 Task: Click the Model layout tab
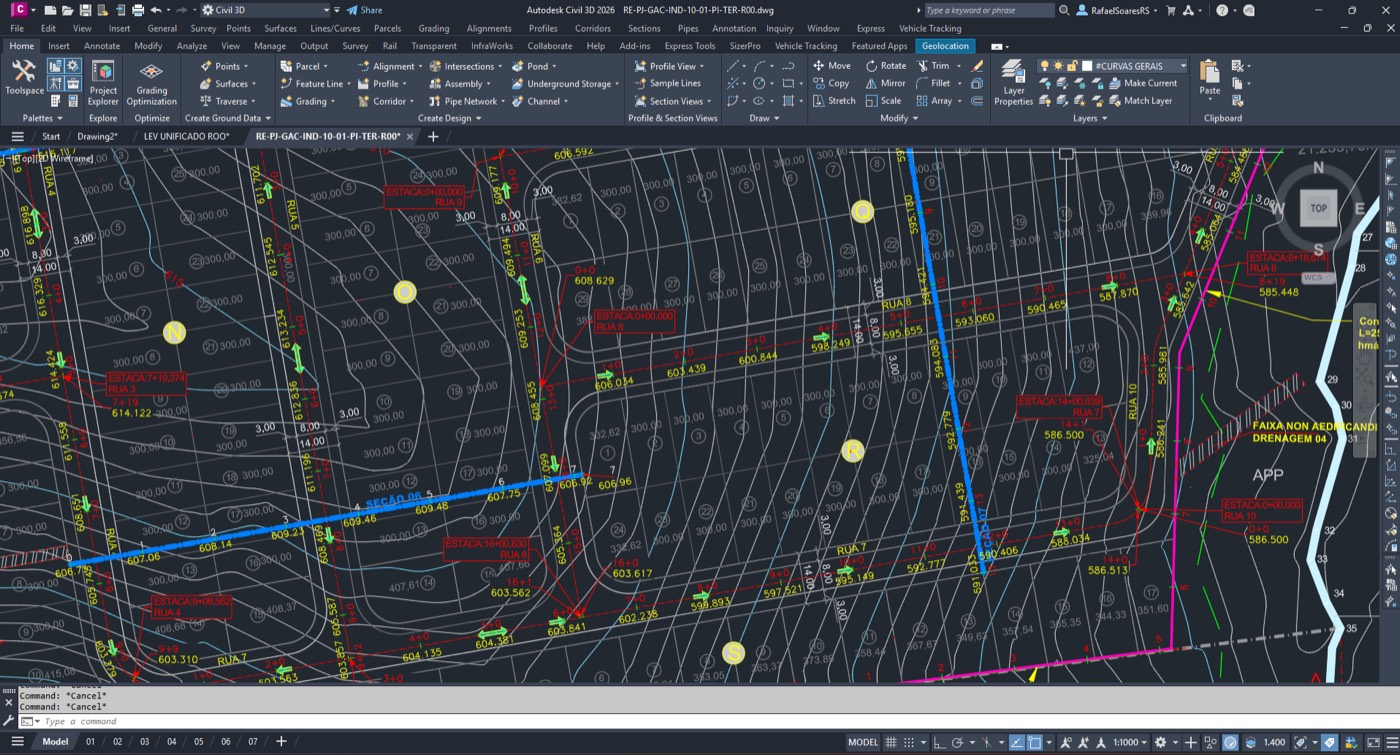coord(55,742)
